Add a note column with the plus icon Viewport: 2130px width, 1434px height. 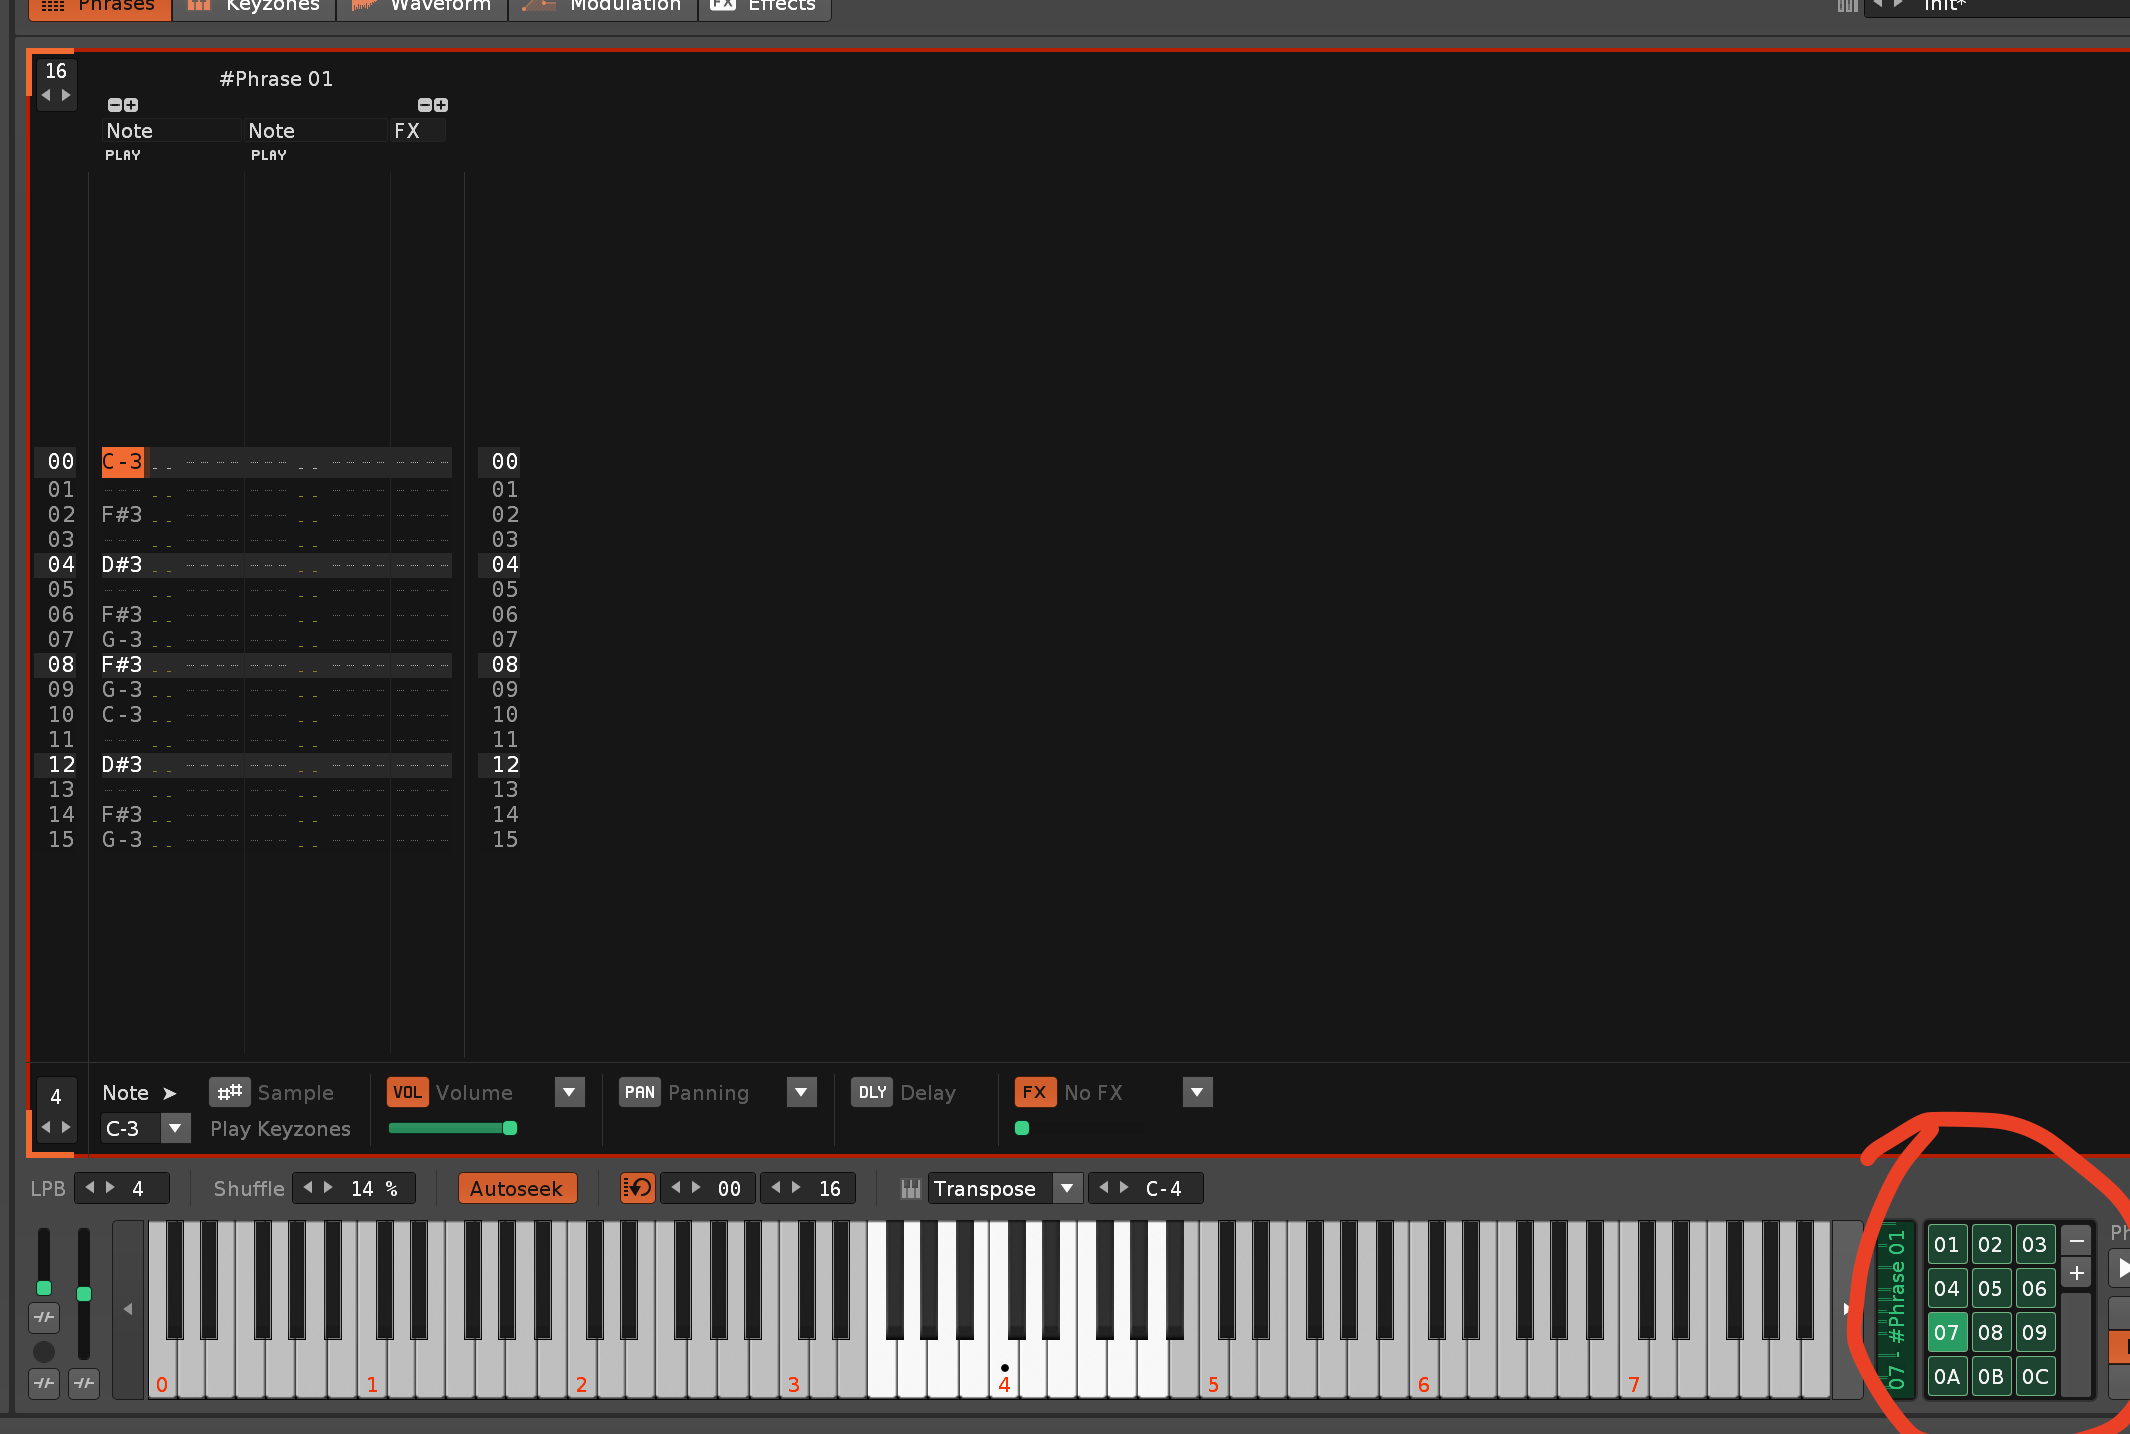point(131,105)
